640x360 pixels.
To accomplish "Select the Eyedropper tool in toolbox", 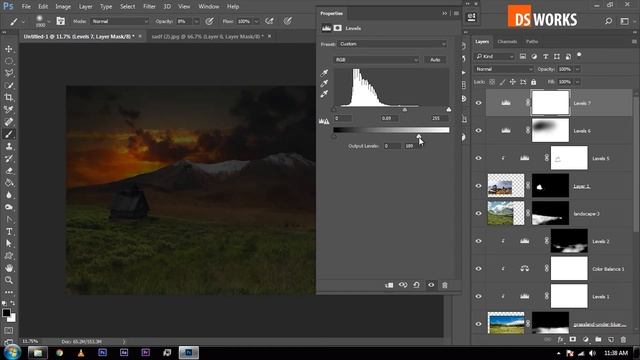I will (9, 109).
